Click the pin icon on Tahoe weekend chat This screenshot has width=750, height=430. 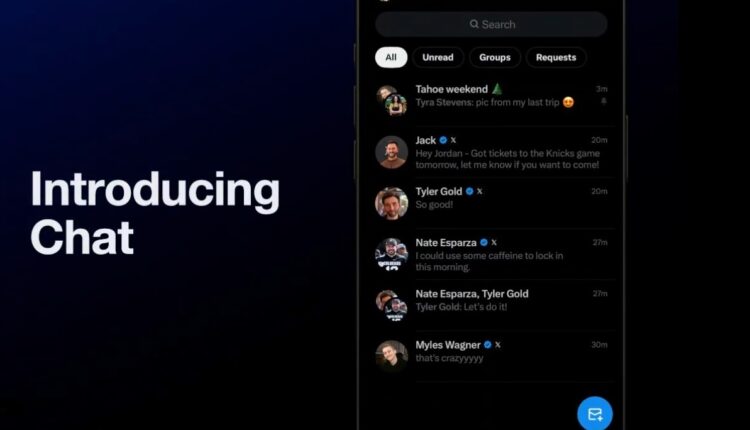[x=604, y=101]
